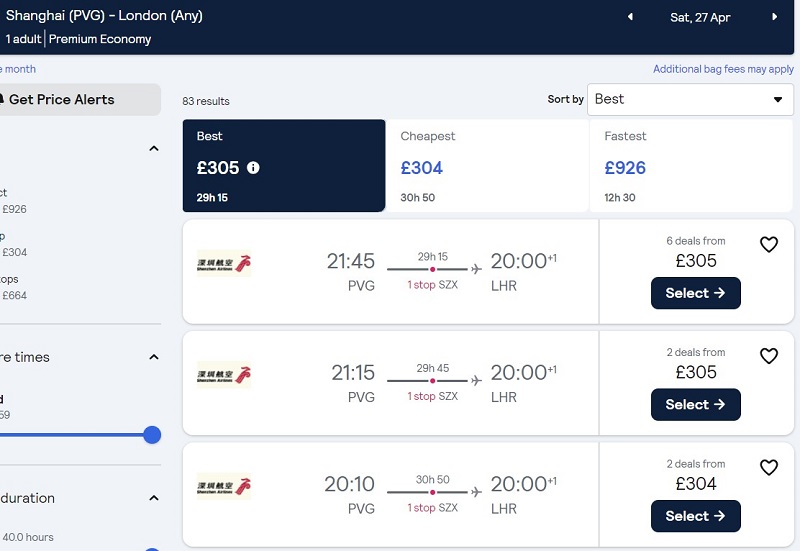Click Get Price Alerts button
Screen dimensions: 800x551
79,99
